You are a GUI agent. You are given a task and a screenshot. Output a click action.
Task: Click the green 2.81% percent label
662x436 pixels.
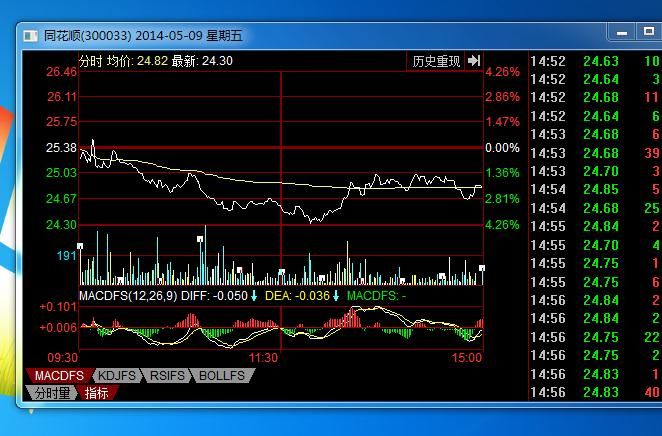tap(502, 198)
